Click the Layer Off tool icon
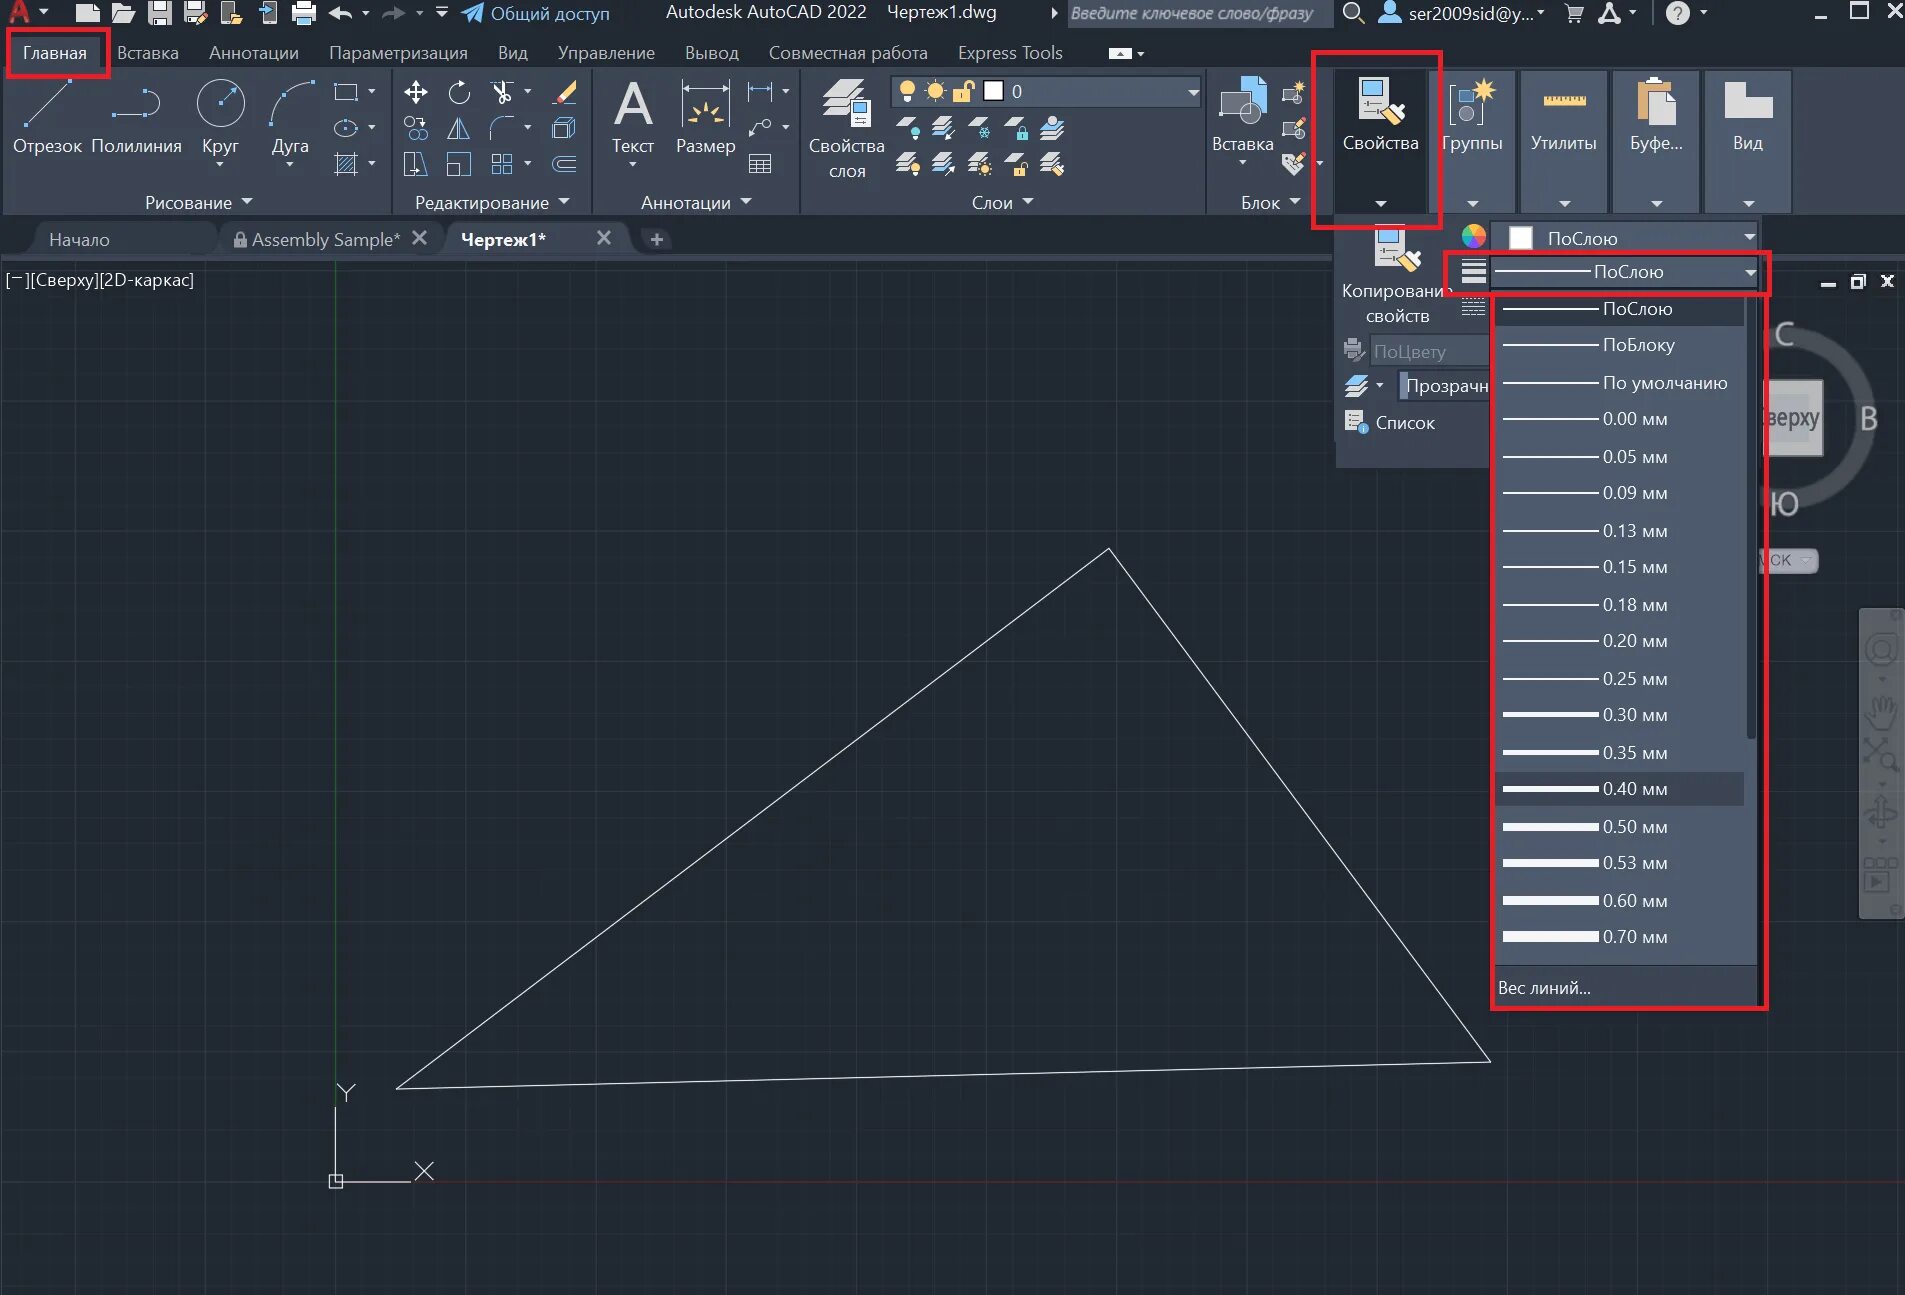The width and height of the screenshot is (1905, 1295). pos(908,128)
